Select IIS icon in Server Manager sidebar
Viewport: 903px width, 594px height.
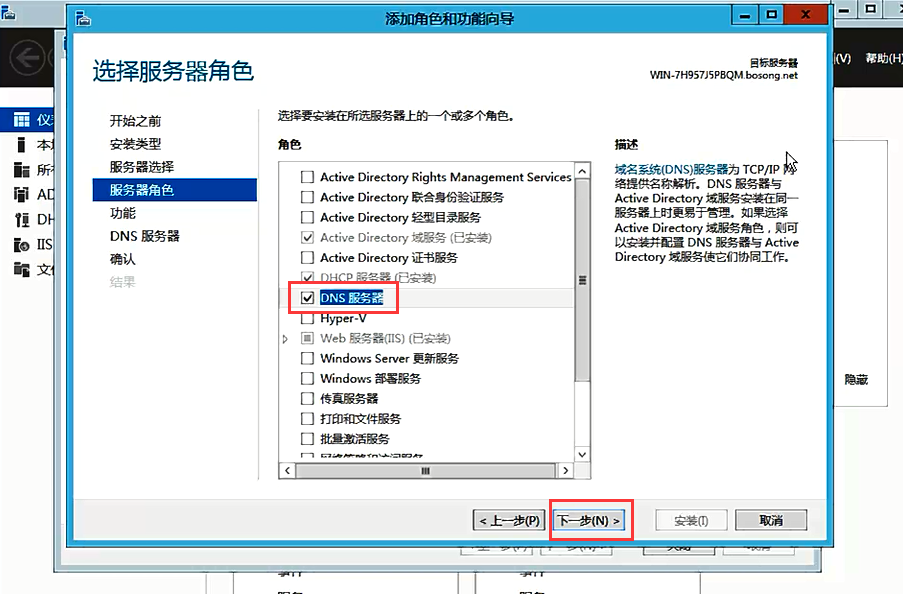pyautogui.click(x=22, y=245)
